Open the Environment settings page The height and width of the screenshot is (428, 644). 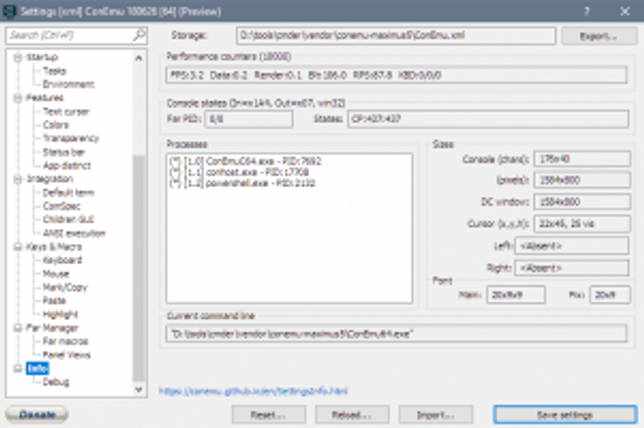pyautogui.click(x=69, y=84)
